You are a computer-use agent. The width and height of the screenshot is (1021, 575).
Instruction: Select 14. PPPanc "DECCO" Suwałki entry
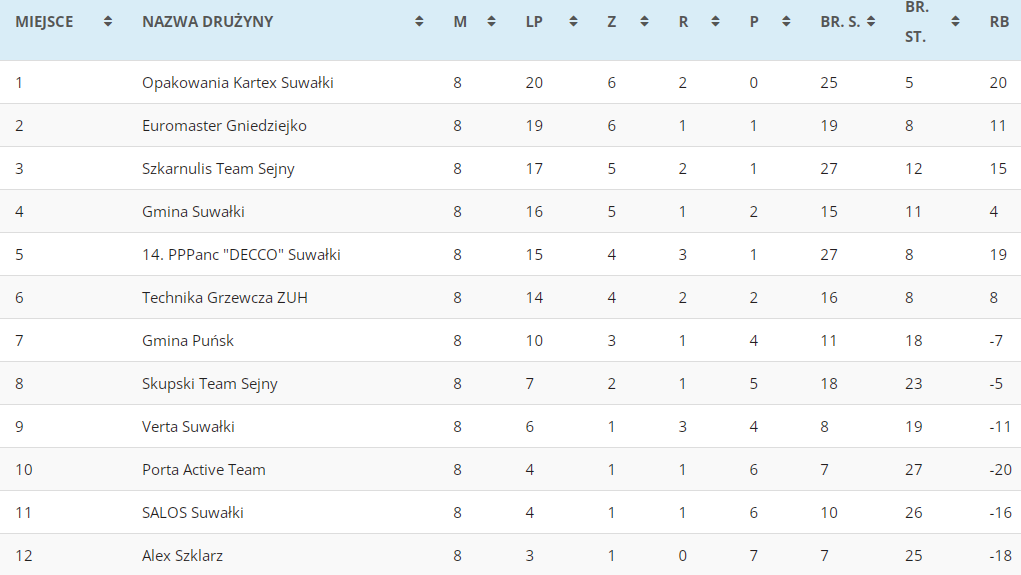pyautogui.click(x=241, y=255)
